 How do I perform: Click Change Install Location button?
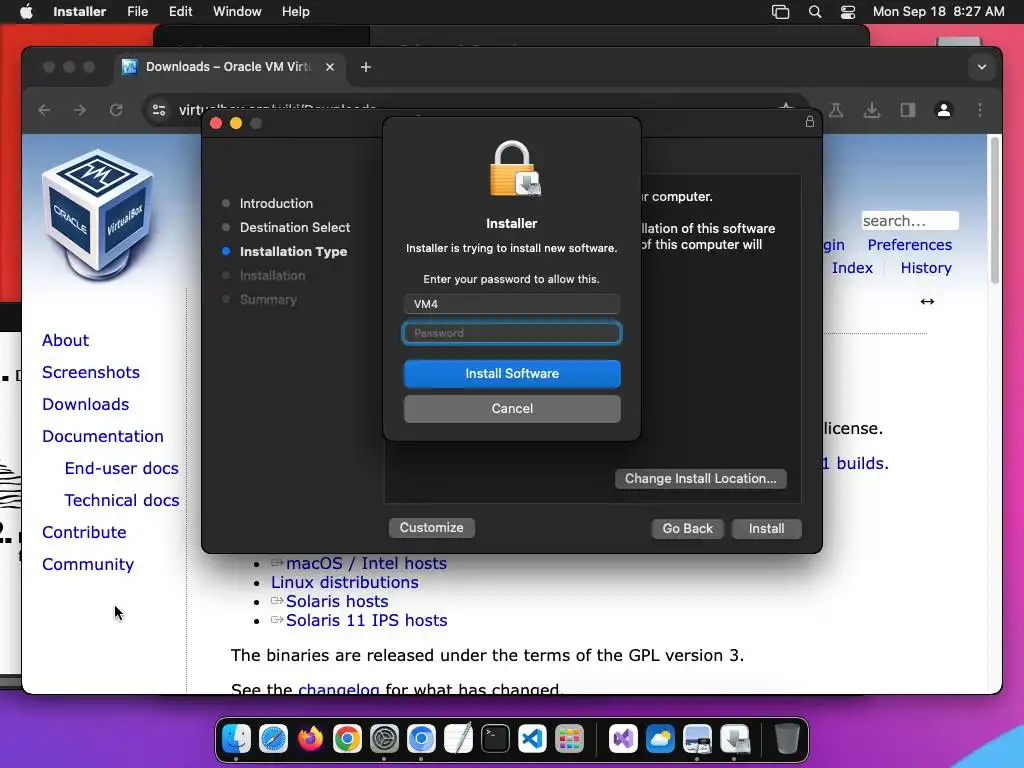tap(701, 479)
